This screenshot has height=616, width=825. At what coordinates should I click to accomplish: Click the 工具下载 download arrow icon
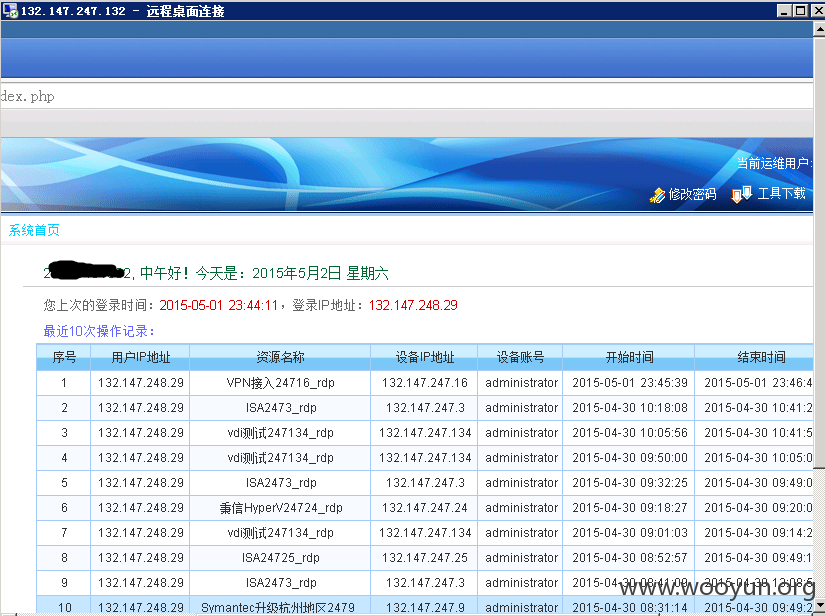[741, 195]
